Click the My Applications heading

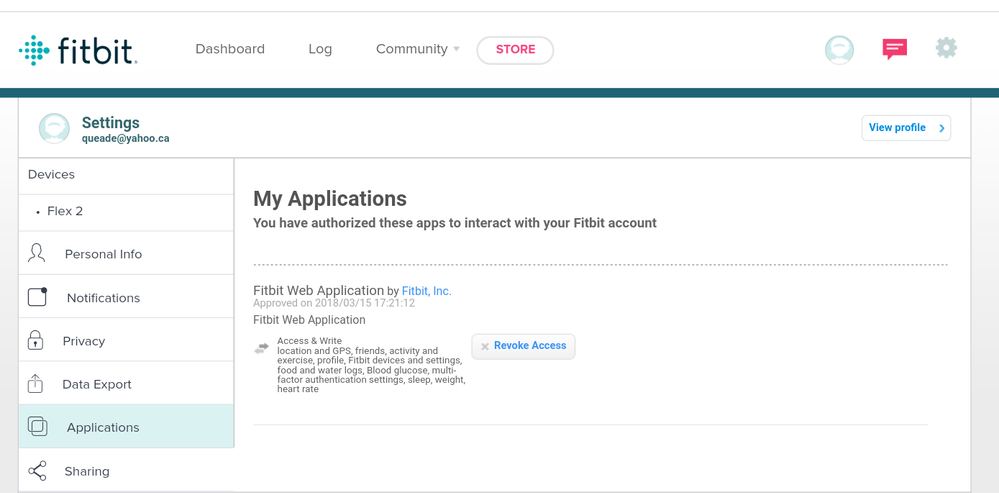pyautogui.click(x=330, y=199)
